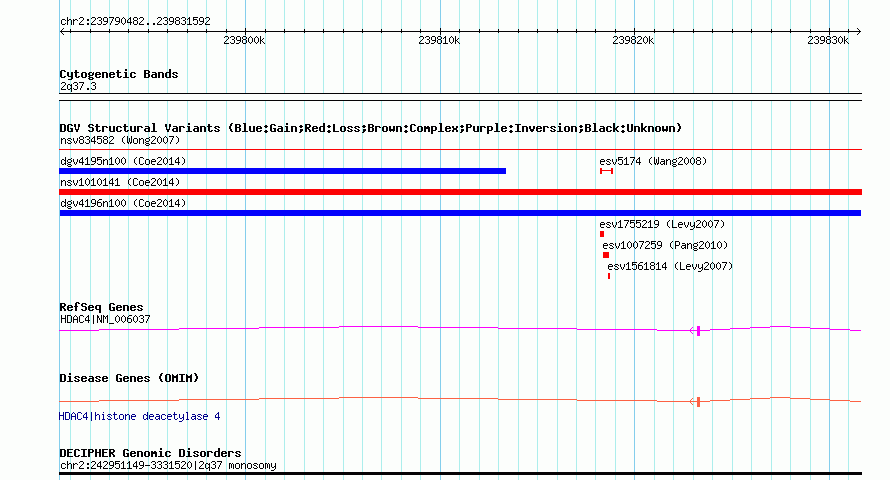Select the DECIPHER Genomic Disorders track title
This screenshot has height=480, width=890.
click(x=150, y=453)
